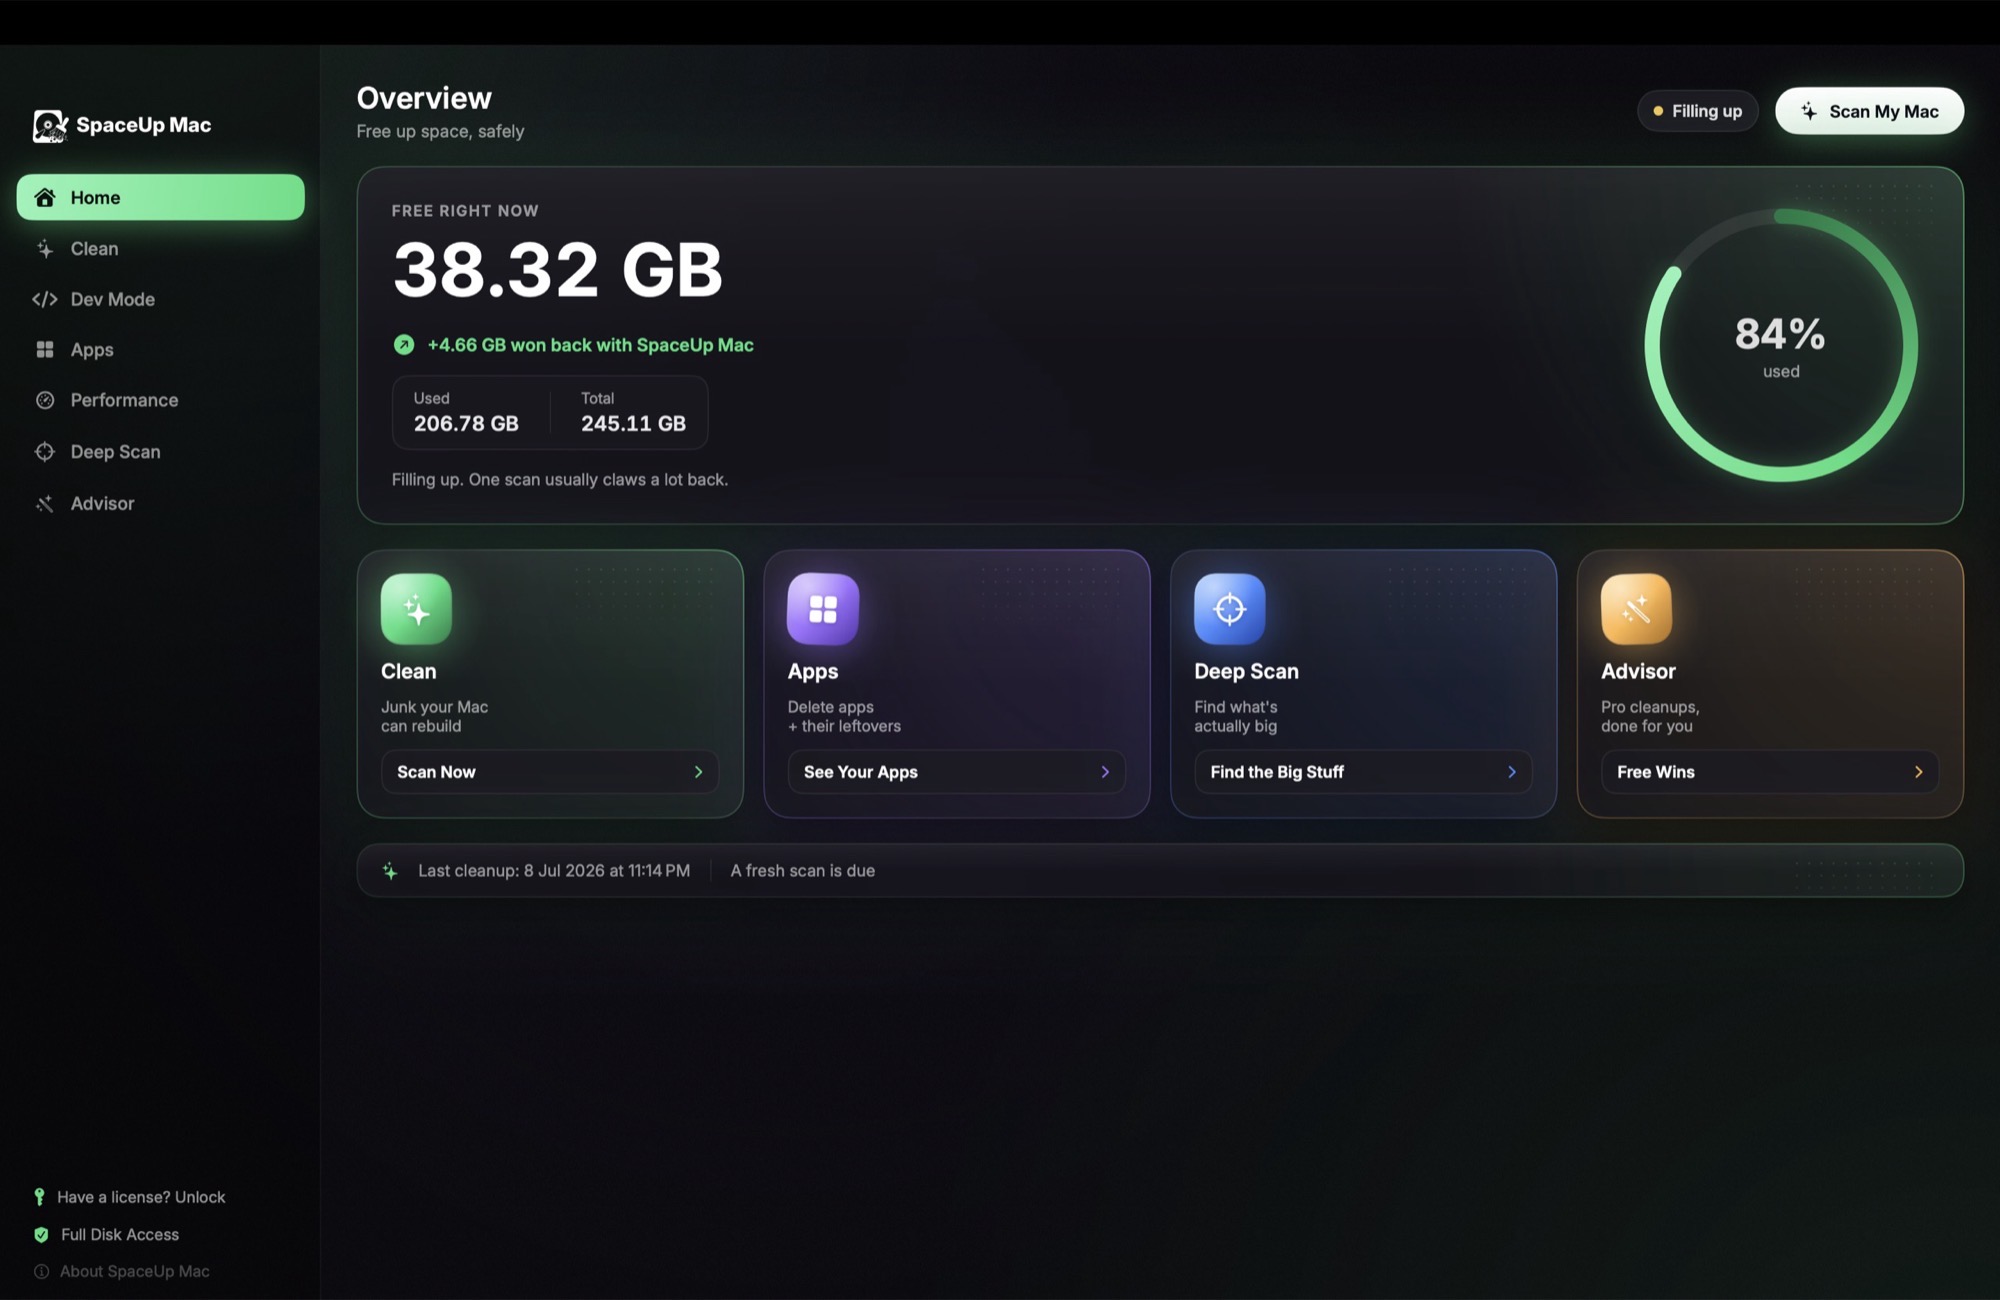Viewport: 2000px width, 1300px height.
Task: Click the Free up space, safely subtitle
Action: (x=440, y=132)
